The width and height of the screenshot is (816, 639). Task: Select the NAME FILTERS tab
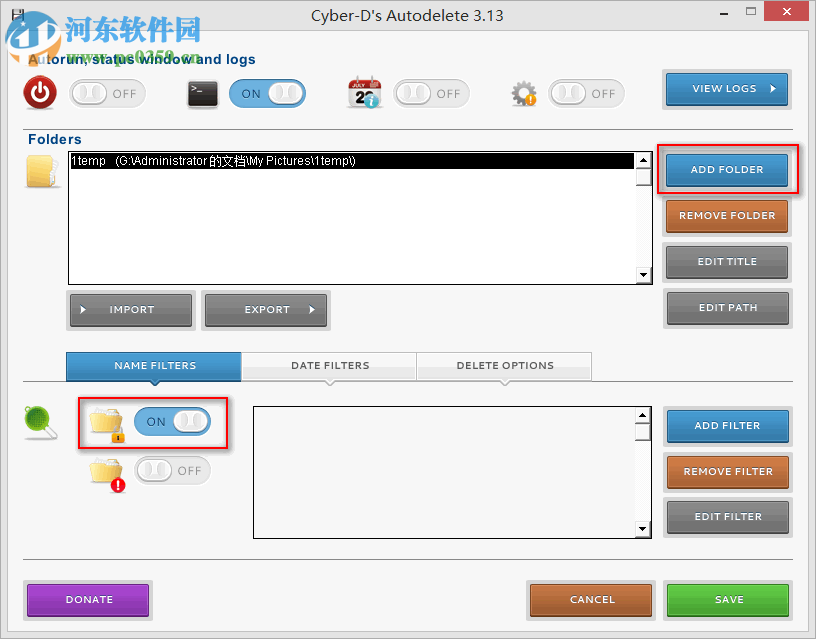153,366
